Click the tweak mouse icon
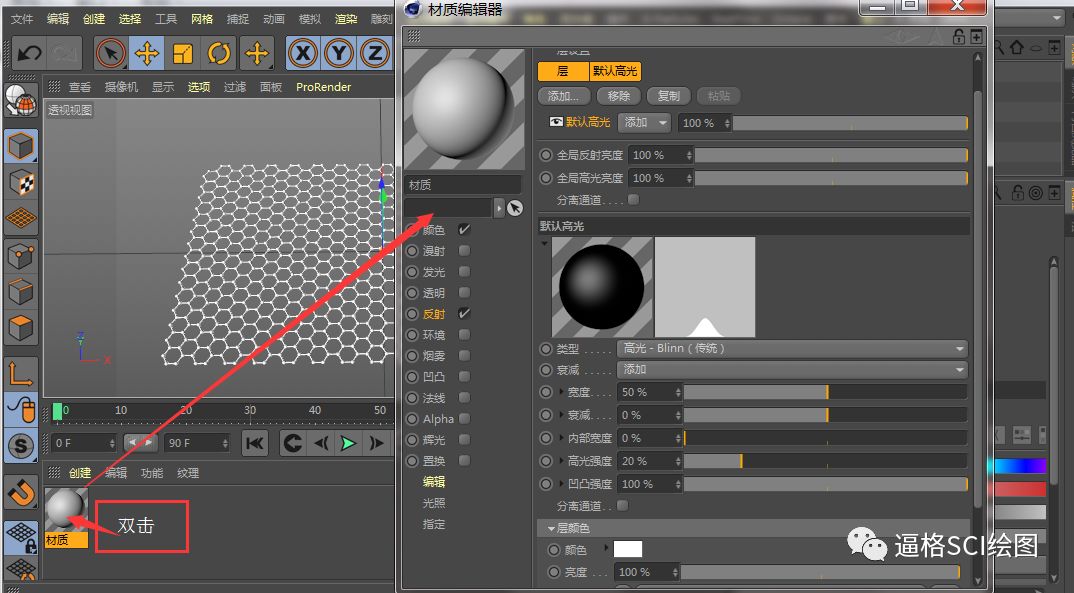 21,409
